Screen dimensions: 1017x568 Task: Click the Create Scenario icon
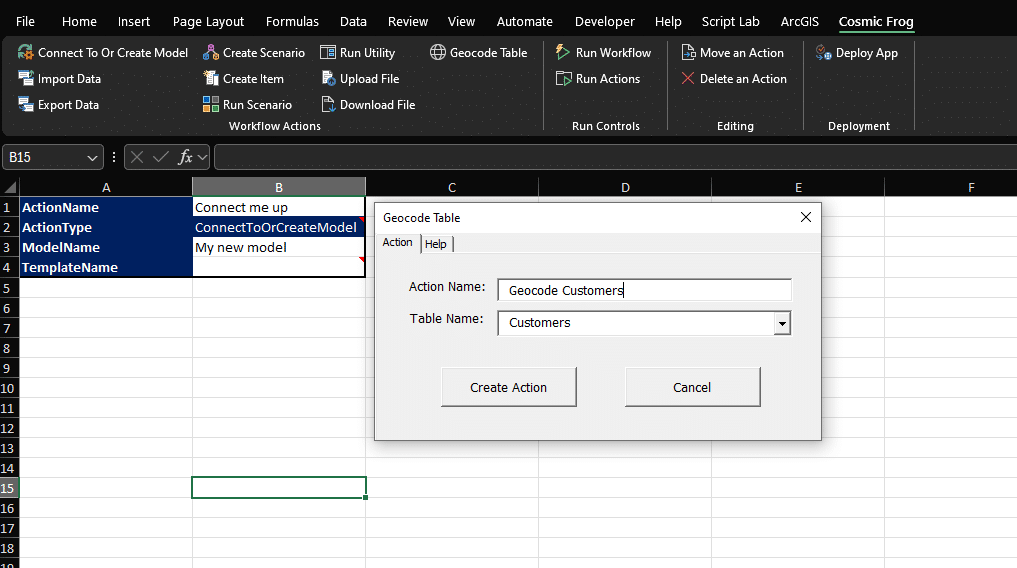(211, 53)
